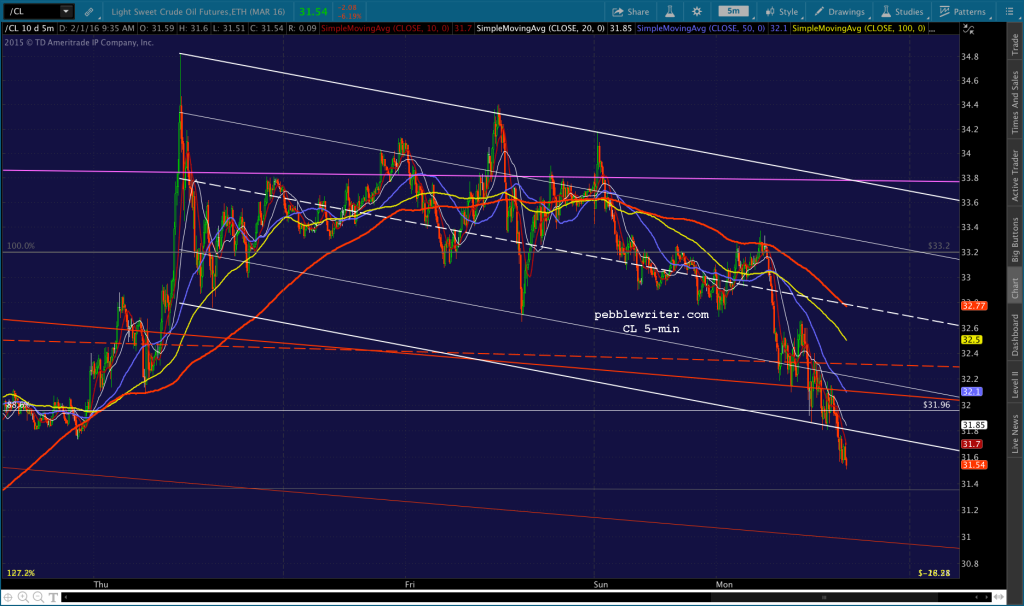1024x606 pixels.
Task: Click the 31.85 white price bubble
Action: [973, 425]
